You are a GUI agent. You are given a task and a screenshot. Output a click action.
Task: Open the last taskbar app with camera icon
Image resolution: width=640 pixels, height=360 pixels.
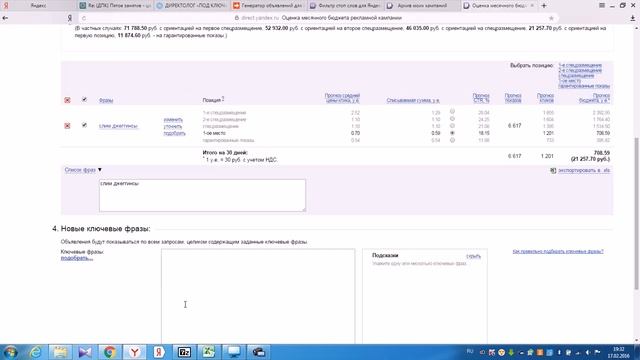(258, 352)
